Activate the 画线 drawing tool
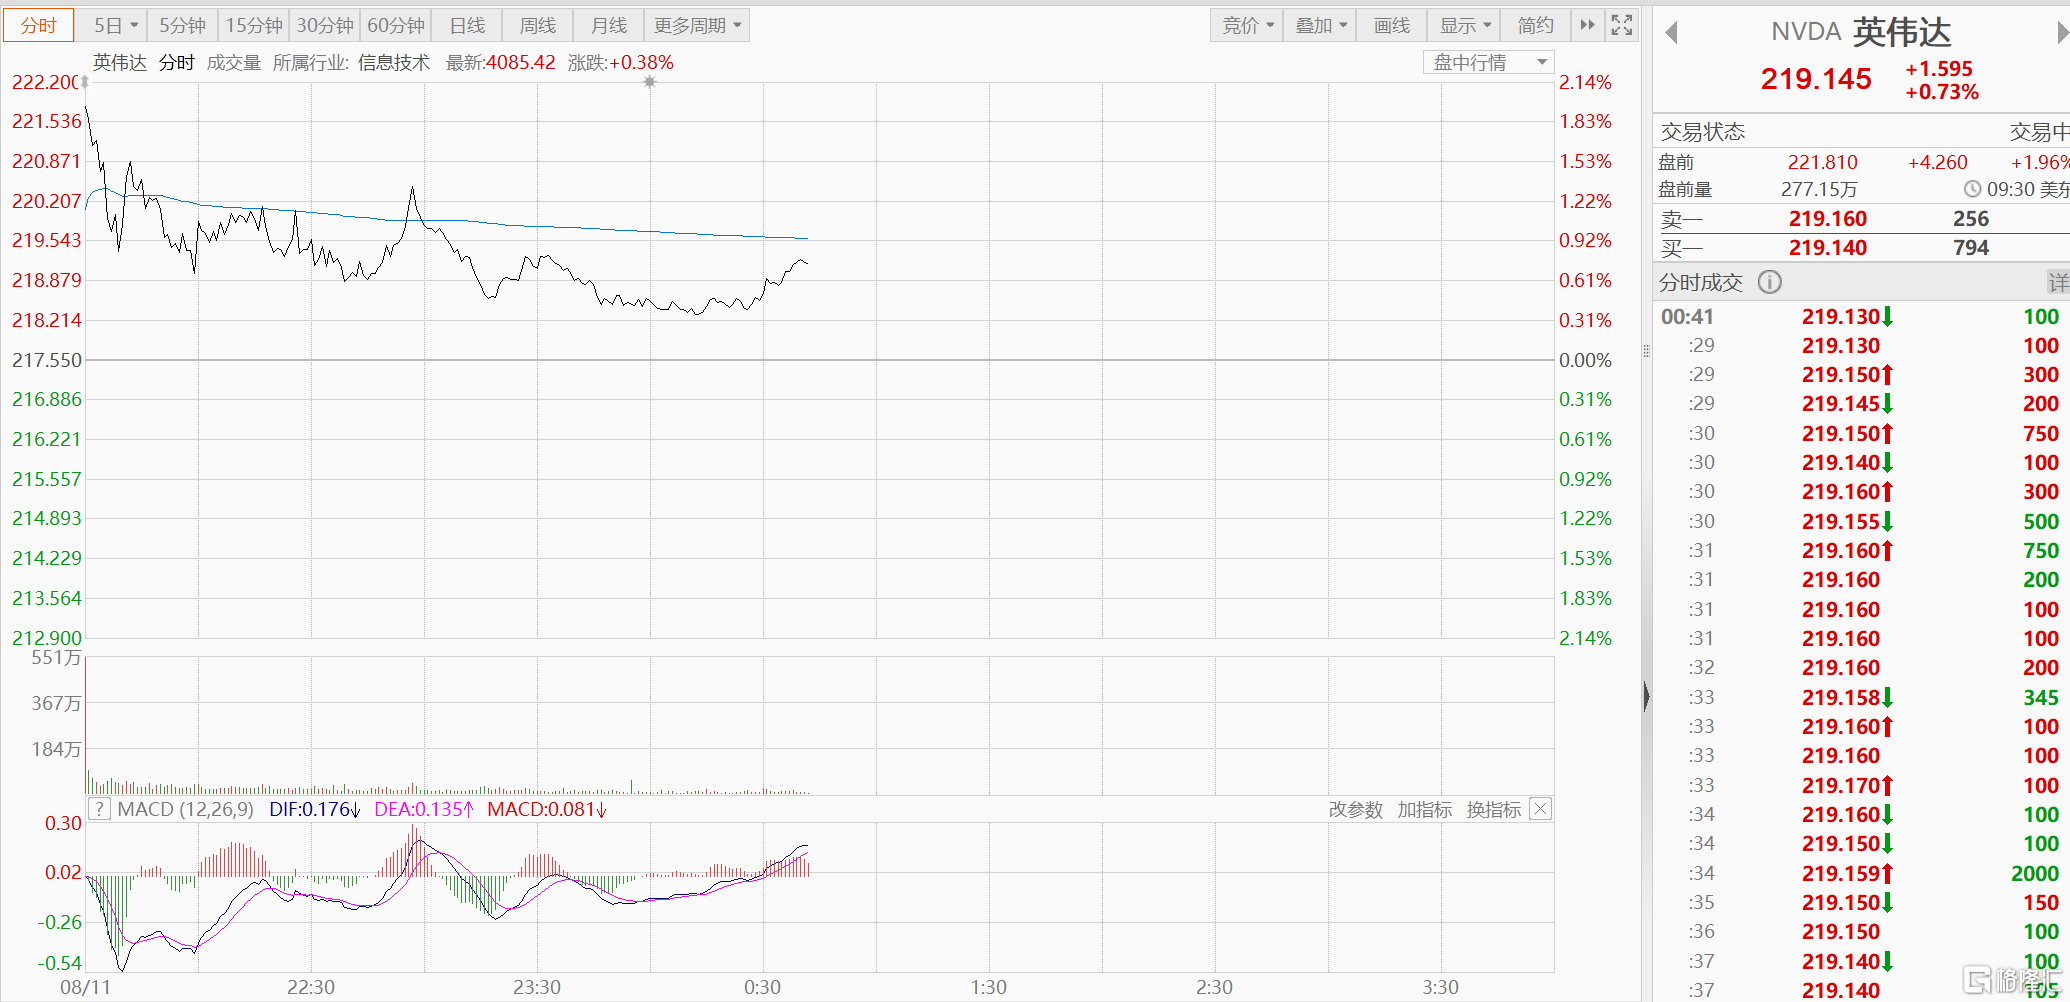The width and height of the screenshot is (2070, 1002). [1392, 25]
